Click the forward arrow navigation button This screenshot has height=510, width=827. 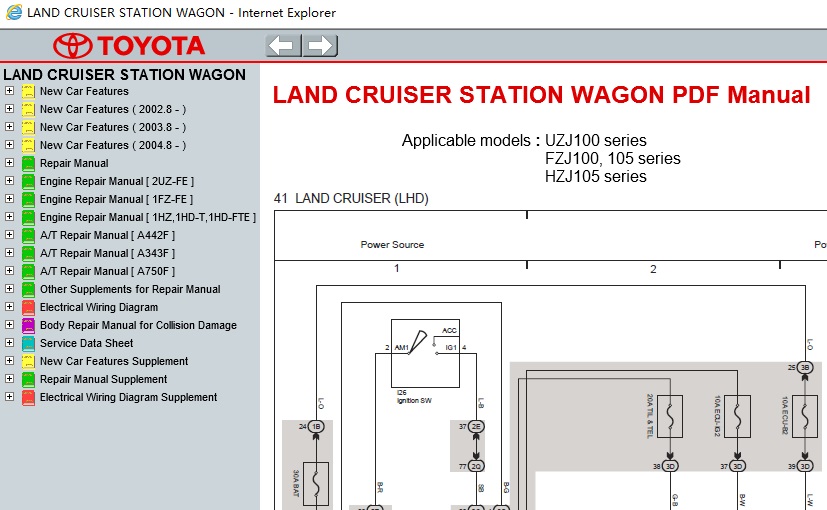point(321,46)
